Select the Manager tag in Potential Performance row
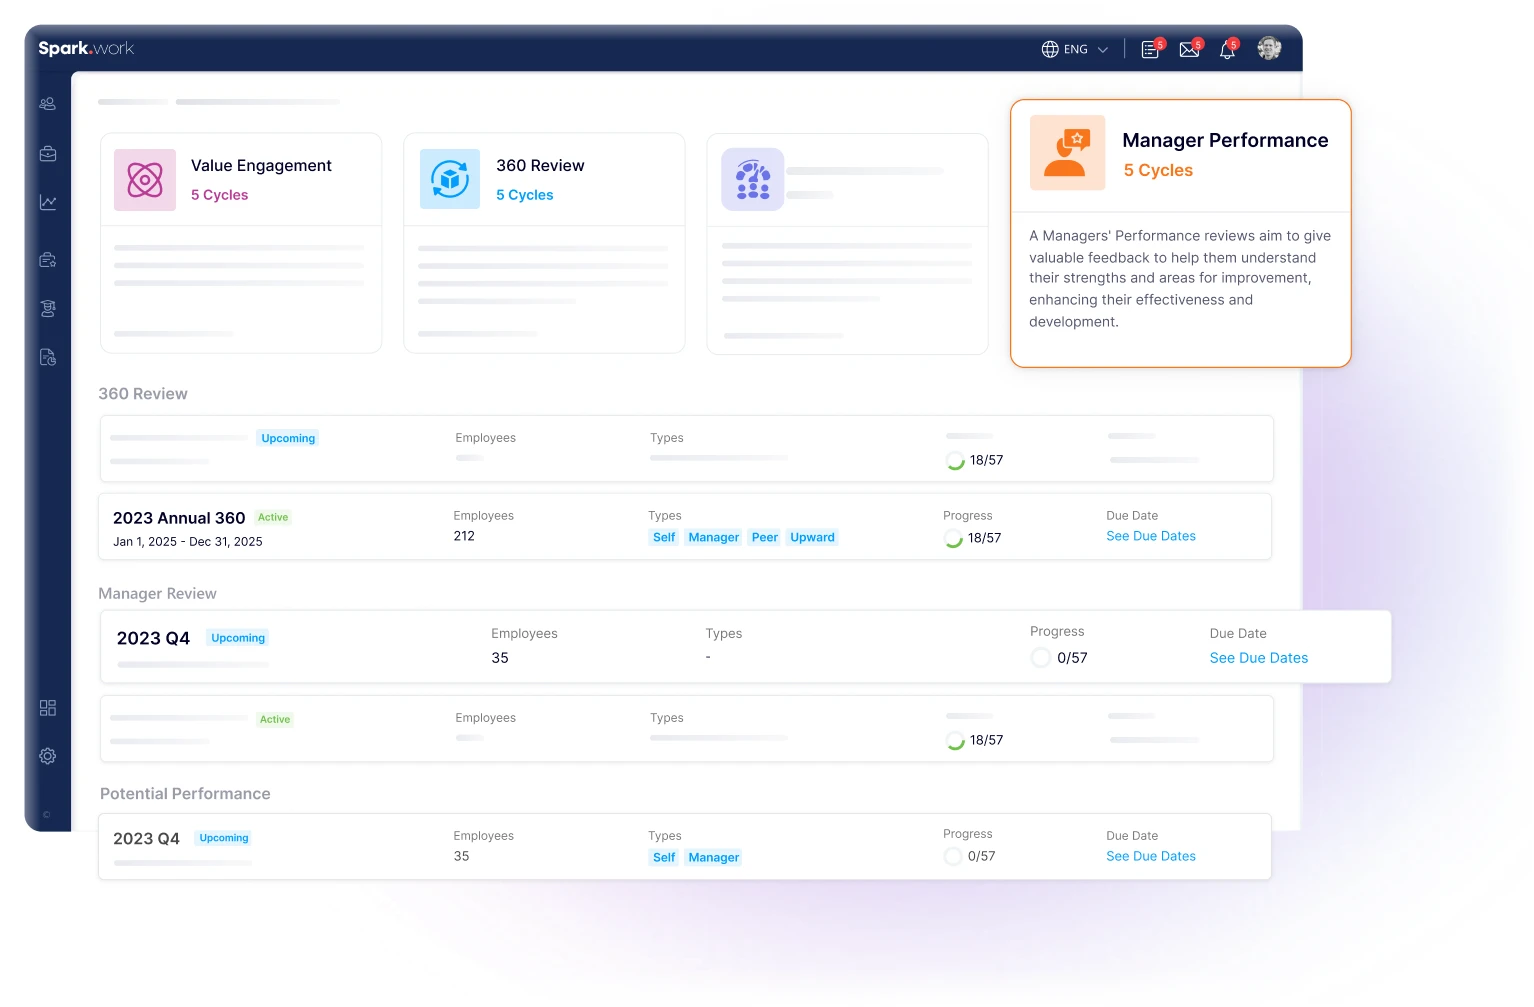Viewport: 1534px width, 1007px height. [714, 857]
